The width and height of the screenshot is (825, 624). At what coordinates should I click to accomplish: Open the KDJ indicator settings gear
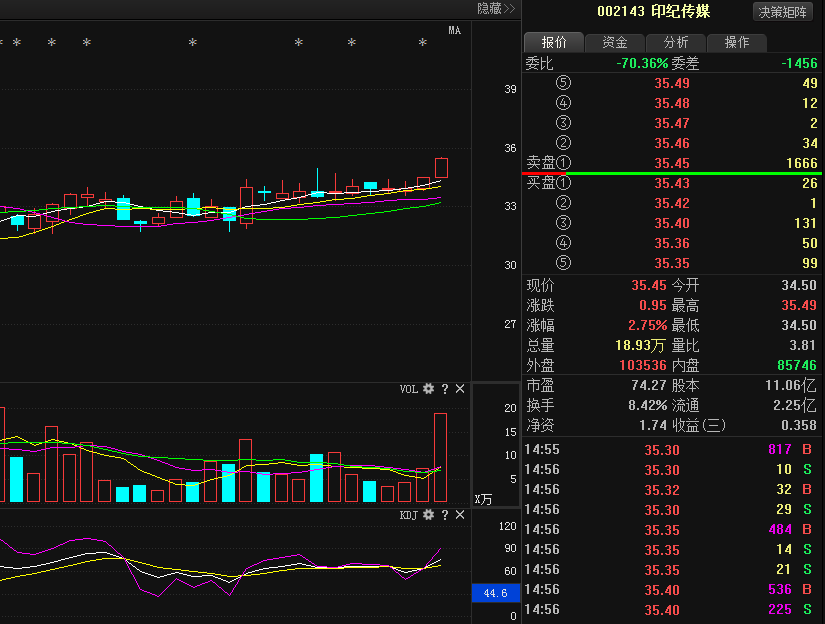tap(429, 515)
